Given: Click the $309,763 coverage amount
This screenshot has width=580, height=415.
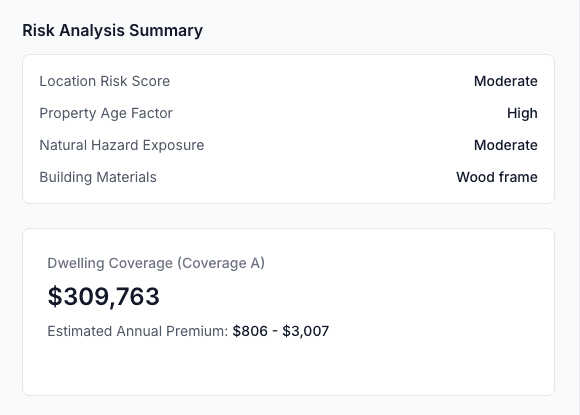Looking at the screenshot, I should (104, 297).
